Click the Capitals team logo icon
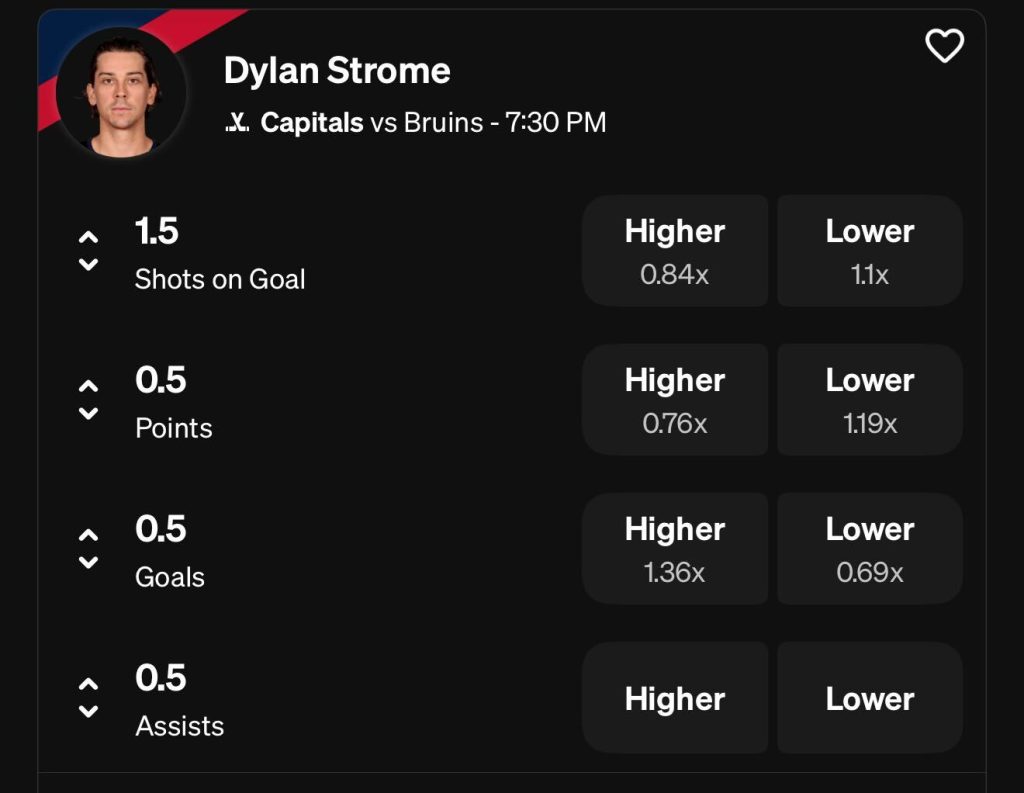This screenshot has width=1024, height=793. coord(237,123)
